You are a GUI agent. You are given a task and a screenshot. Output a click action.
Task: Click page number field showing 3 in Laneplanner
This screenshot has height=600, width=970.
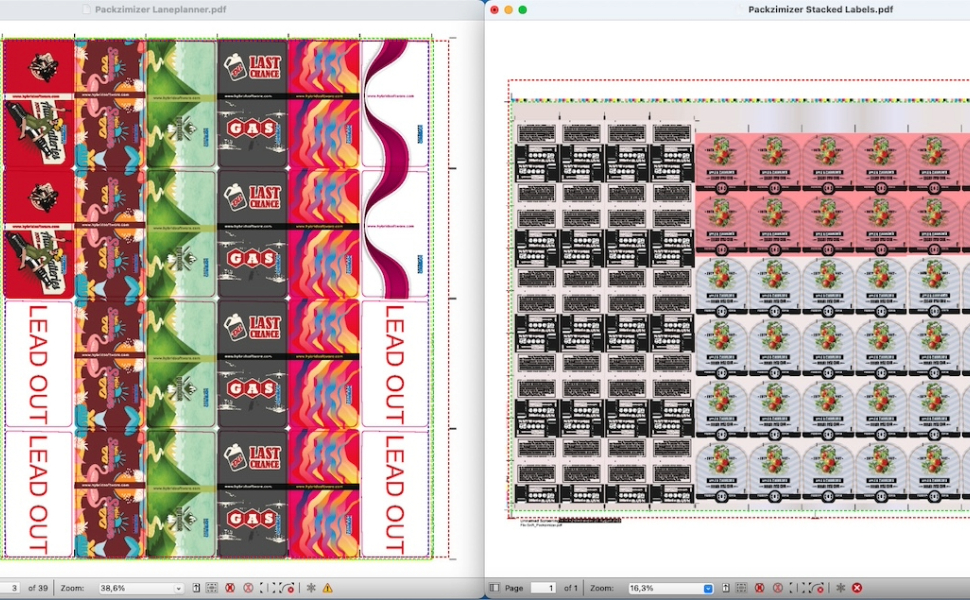pyautogui.click(x=10, y=588)
